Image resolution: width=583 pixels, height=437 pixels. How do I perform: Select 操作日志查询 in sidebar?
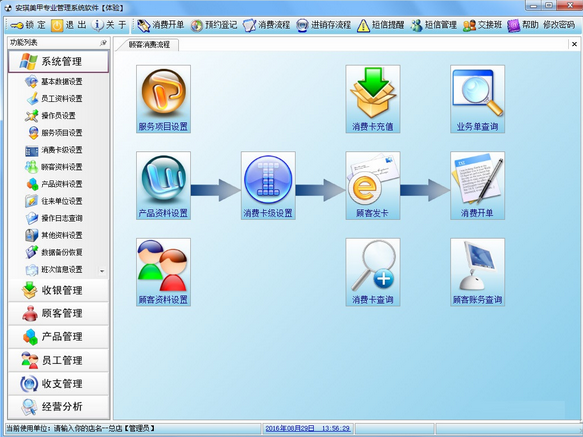pos(54,218)
